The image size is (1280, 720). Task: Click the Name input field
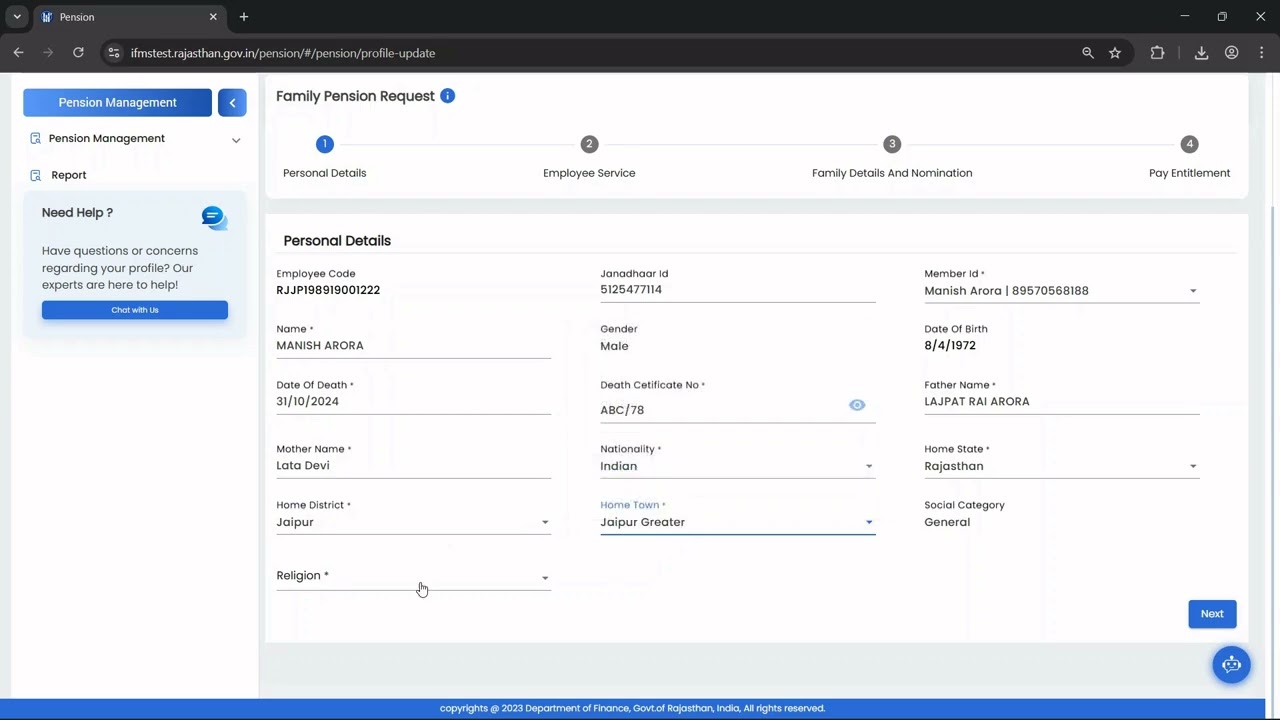(x=413, y=346)
